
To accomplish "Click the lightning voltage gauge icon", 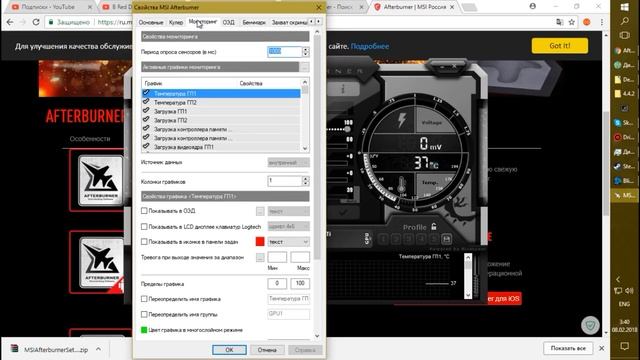I will pos(402,120).
